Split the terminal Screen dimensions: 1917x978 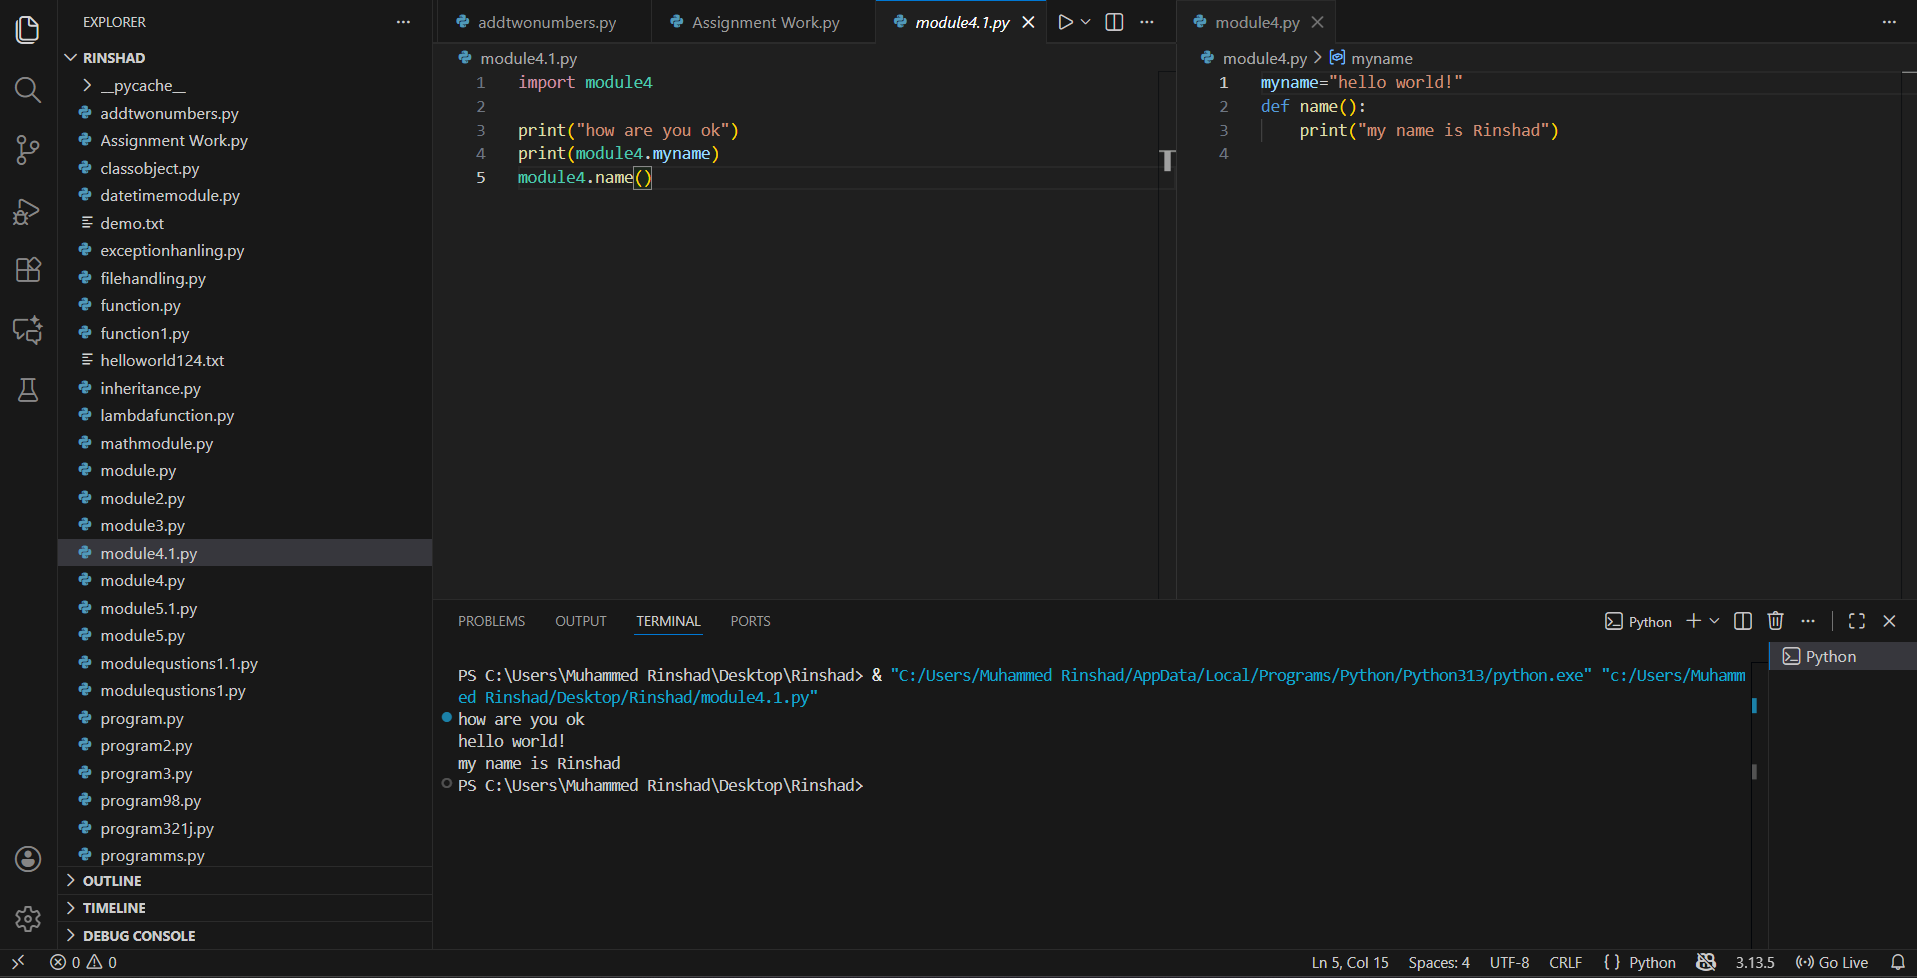click(1741, 620)
